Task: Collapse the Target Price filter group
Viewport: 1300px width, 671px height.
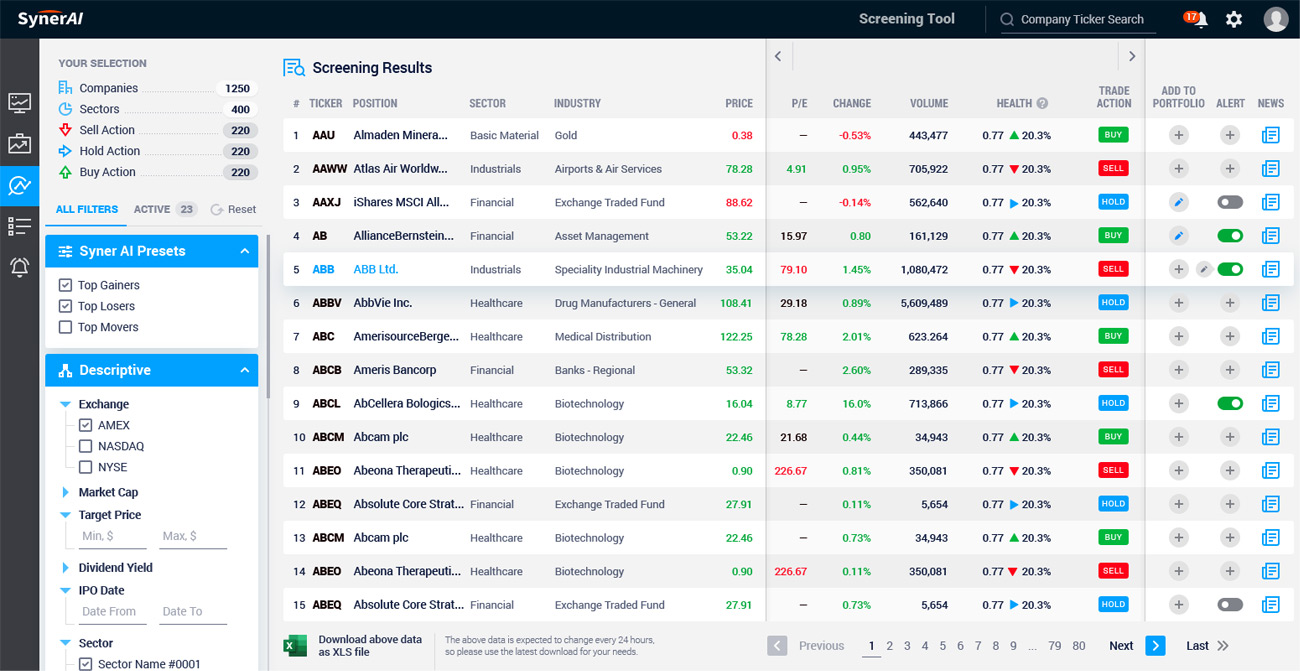Action: pyautogui.click(x=65, y=515)
